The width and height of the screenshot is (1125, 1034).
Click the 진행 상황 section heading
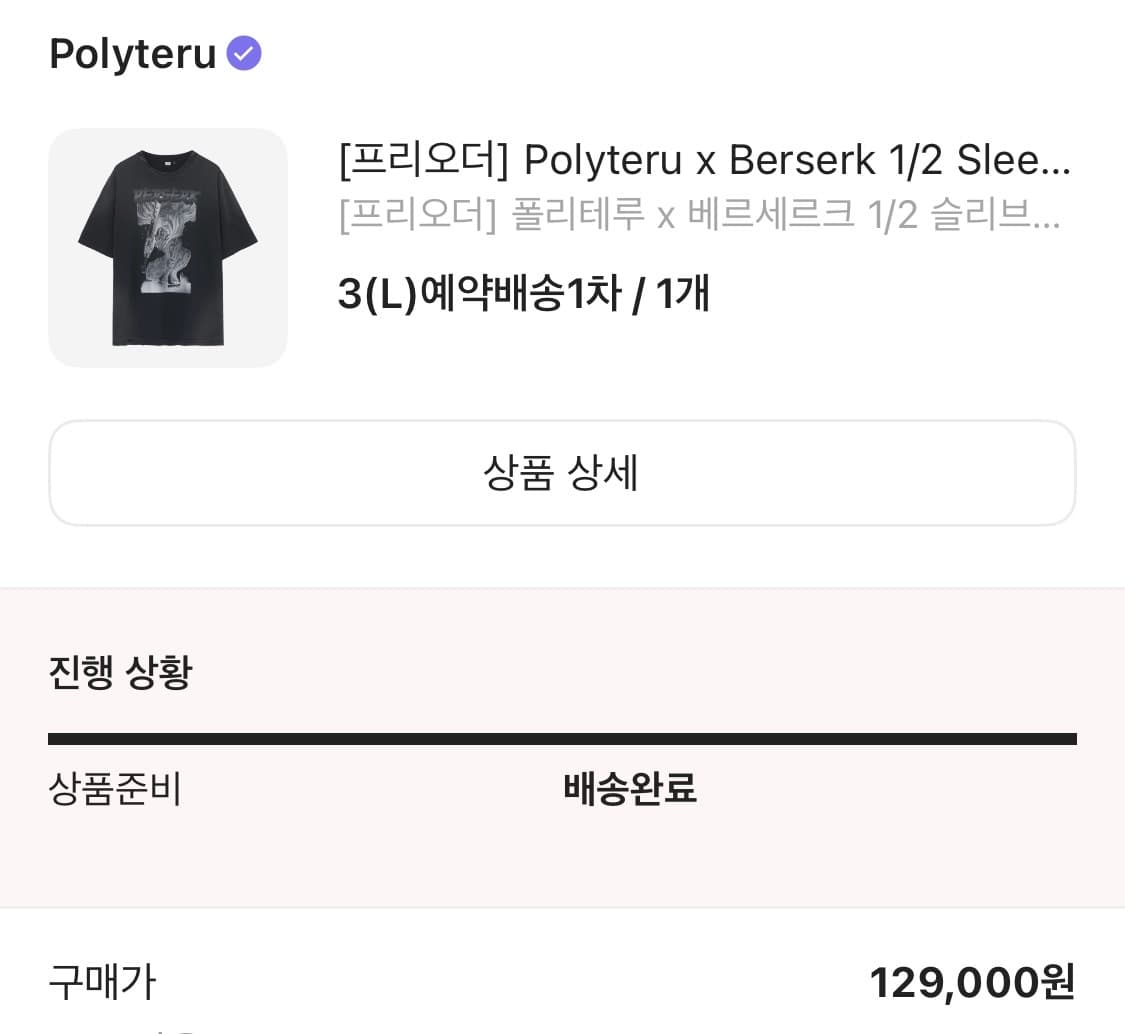[120, 673]
